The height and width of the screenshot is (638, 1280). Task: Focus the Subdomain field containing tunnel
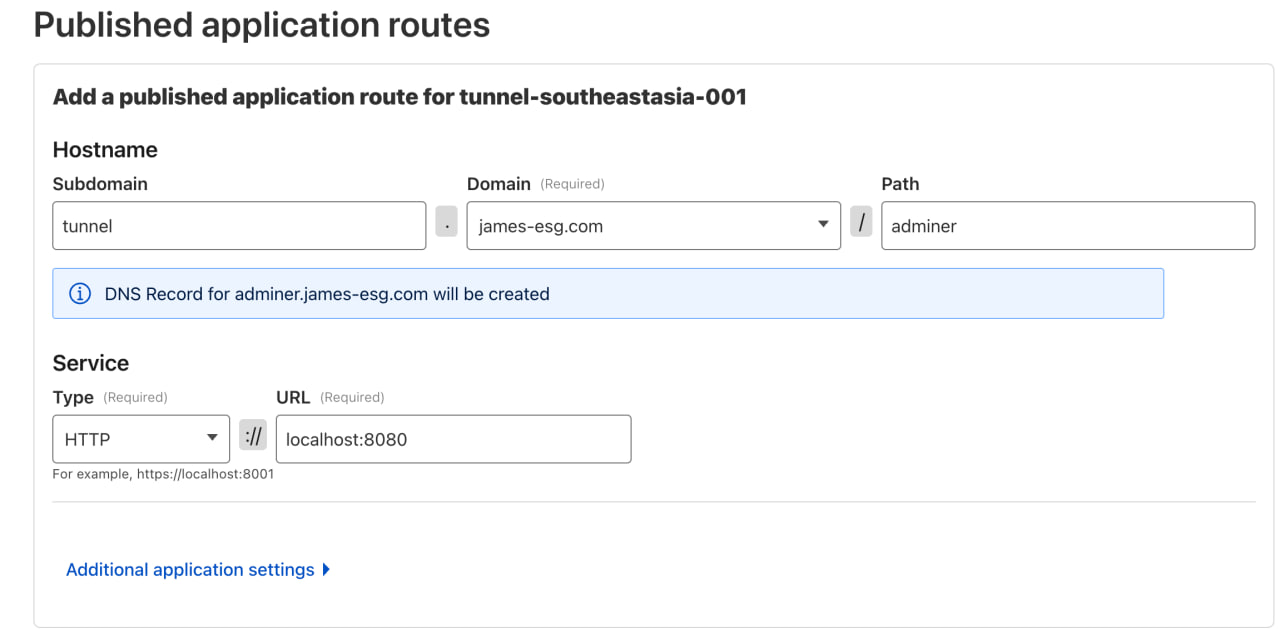239,226
